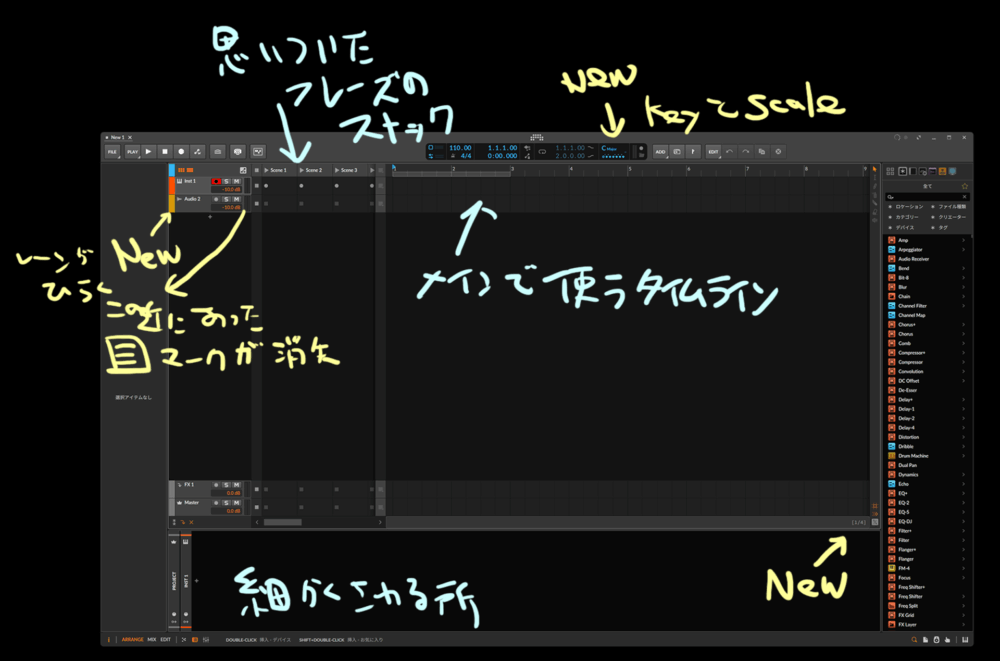Screen dimensions: 1000x661
Task: Stop playback with the Stop button
Action: click(x=165, y=152)
